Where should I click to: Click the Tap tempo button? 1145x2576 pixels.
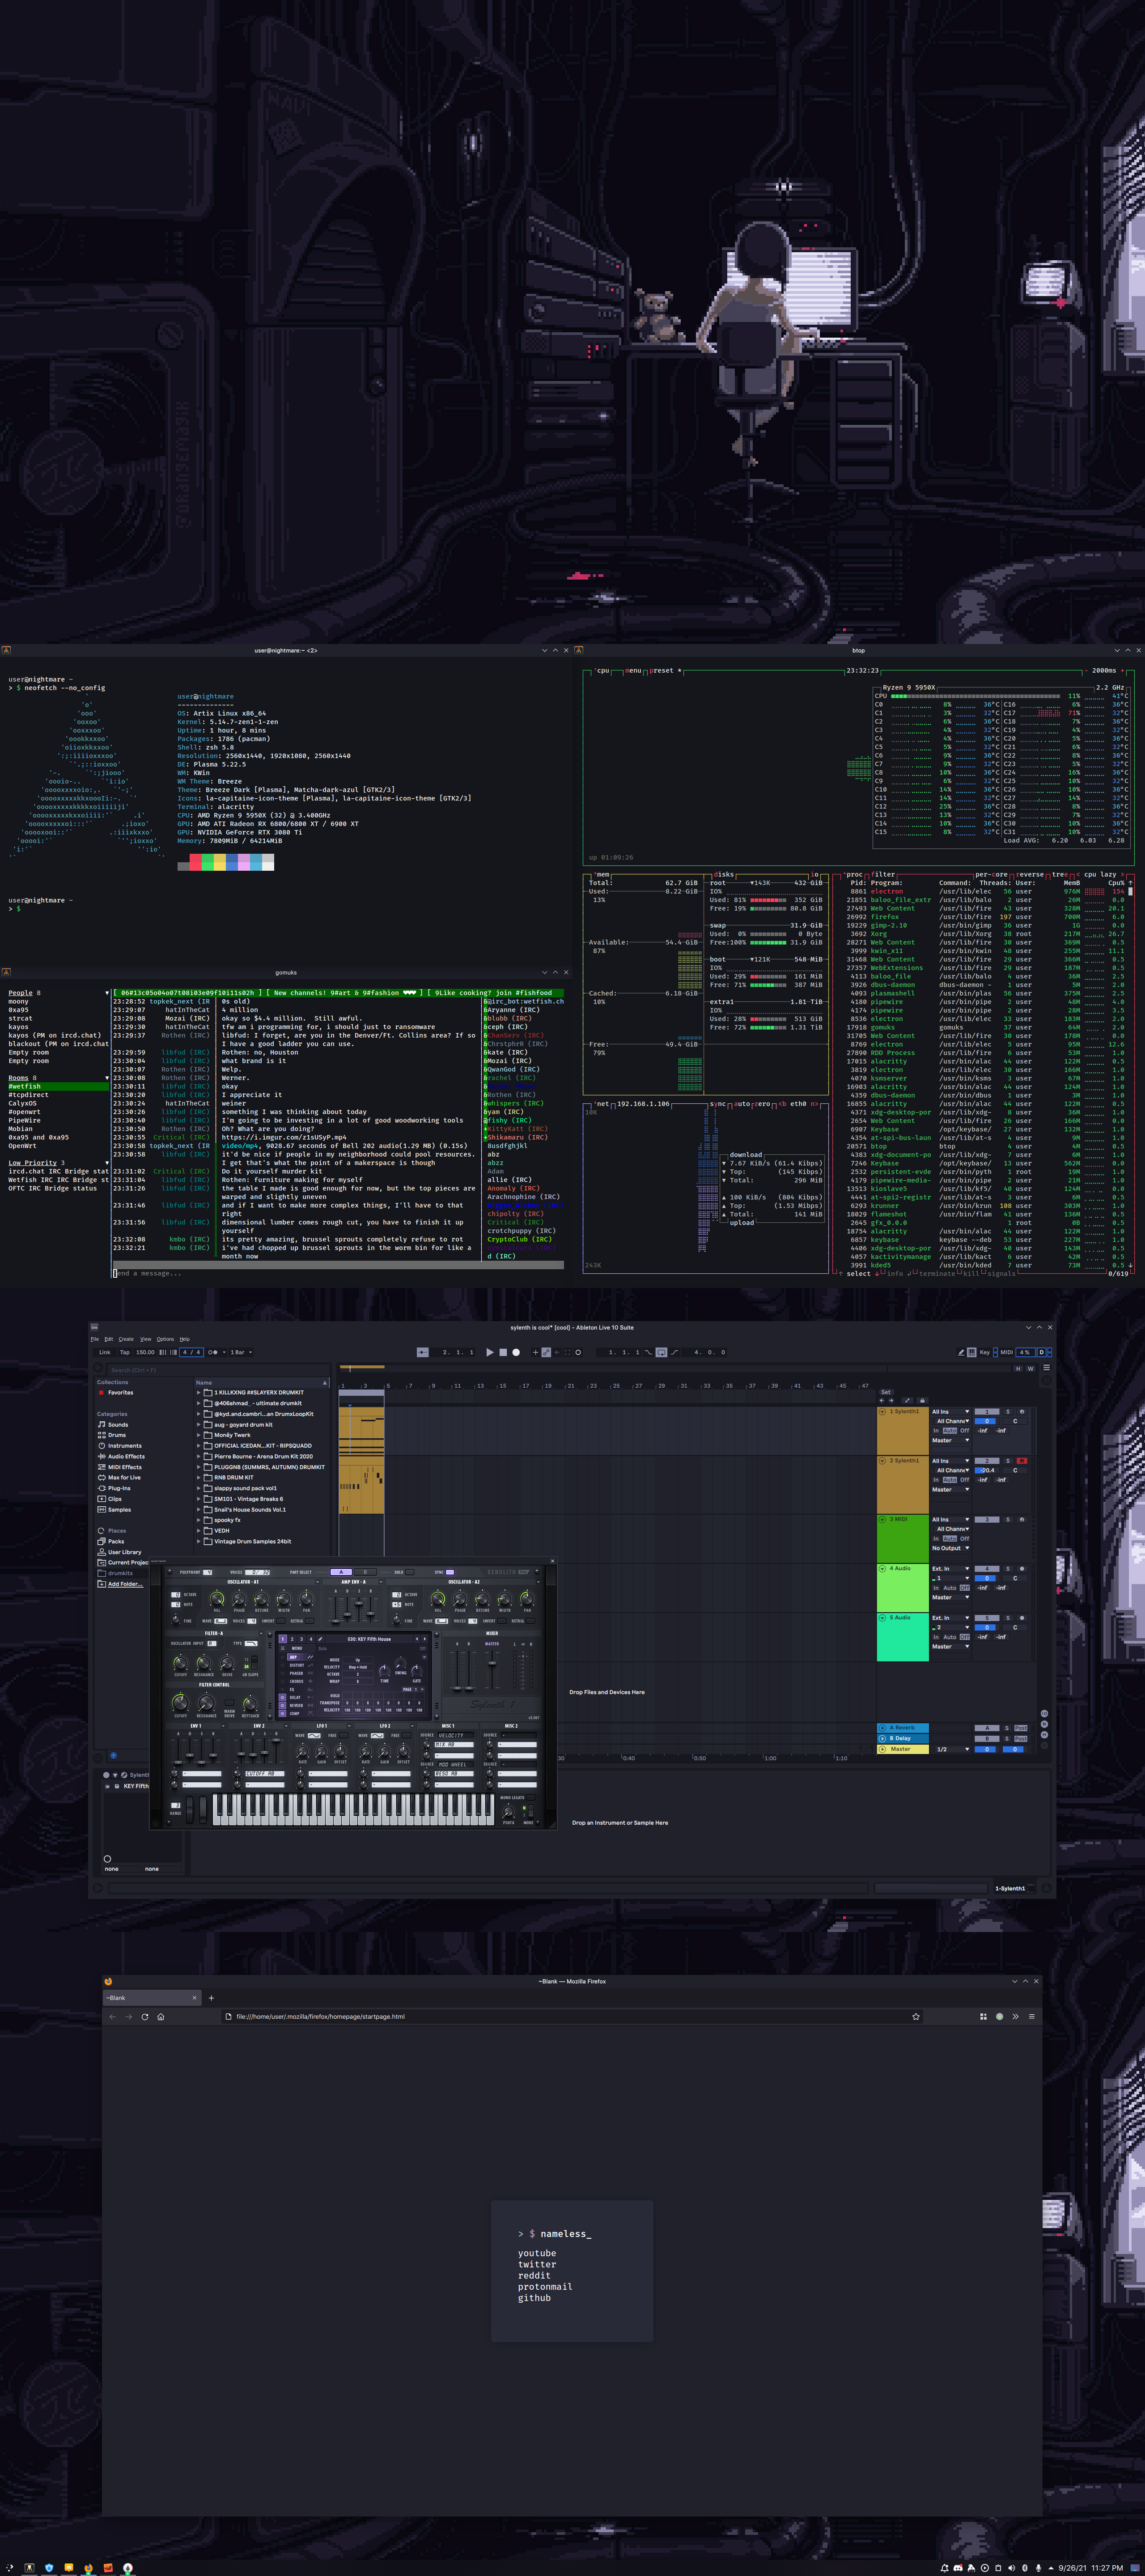click(x=125, y=1352)
